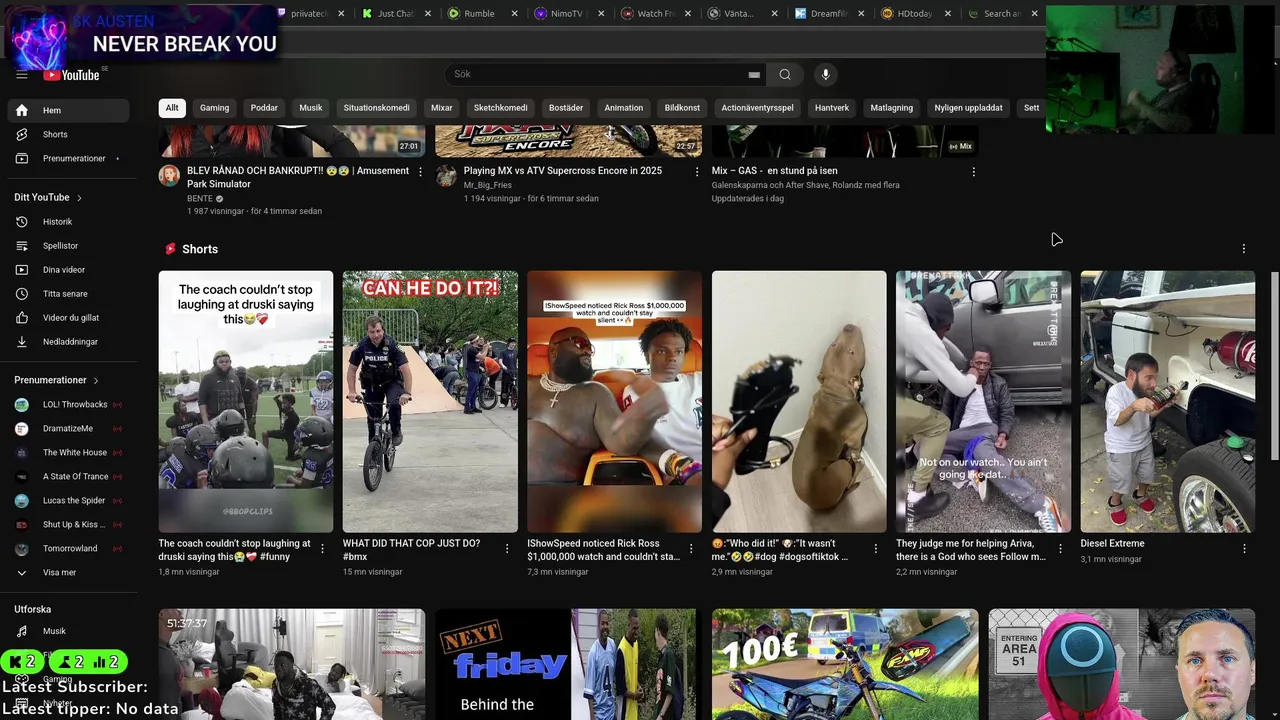Open options for WHAT DID THAT COP short
The height and width of the screenshot is (720, 1280).
tap(507, 549)
